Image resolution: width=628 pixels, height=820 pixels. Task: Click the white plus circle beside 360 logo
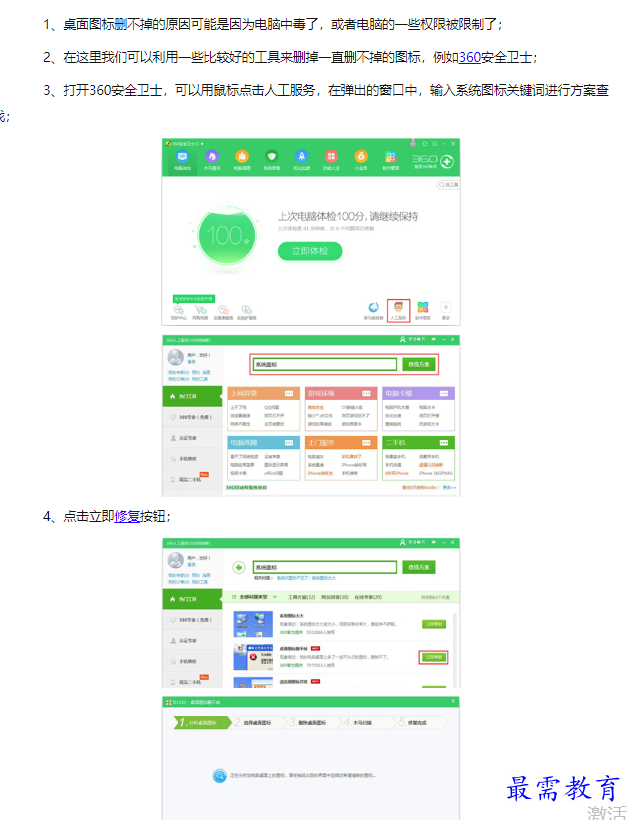(x=447, y=162)
